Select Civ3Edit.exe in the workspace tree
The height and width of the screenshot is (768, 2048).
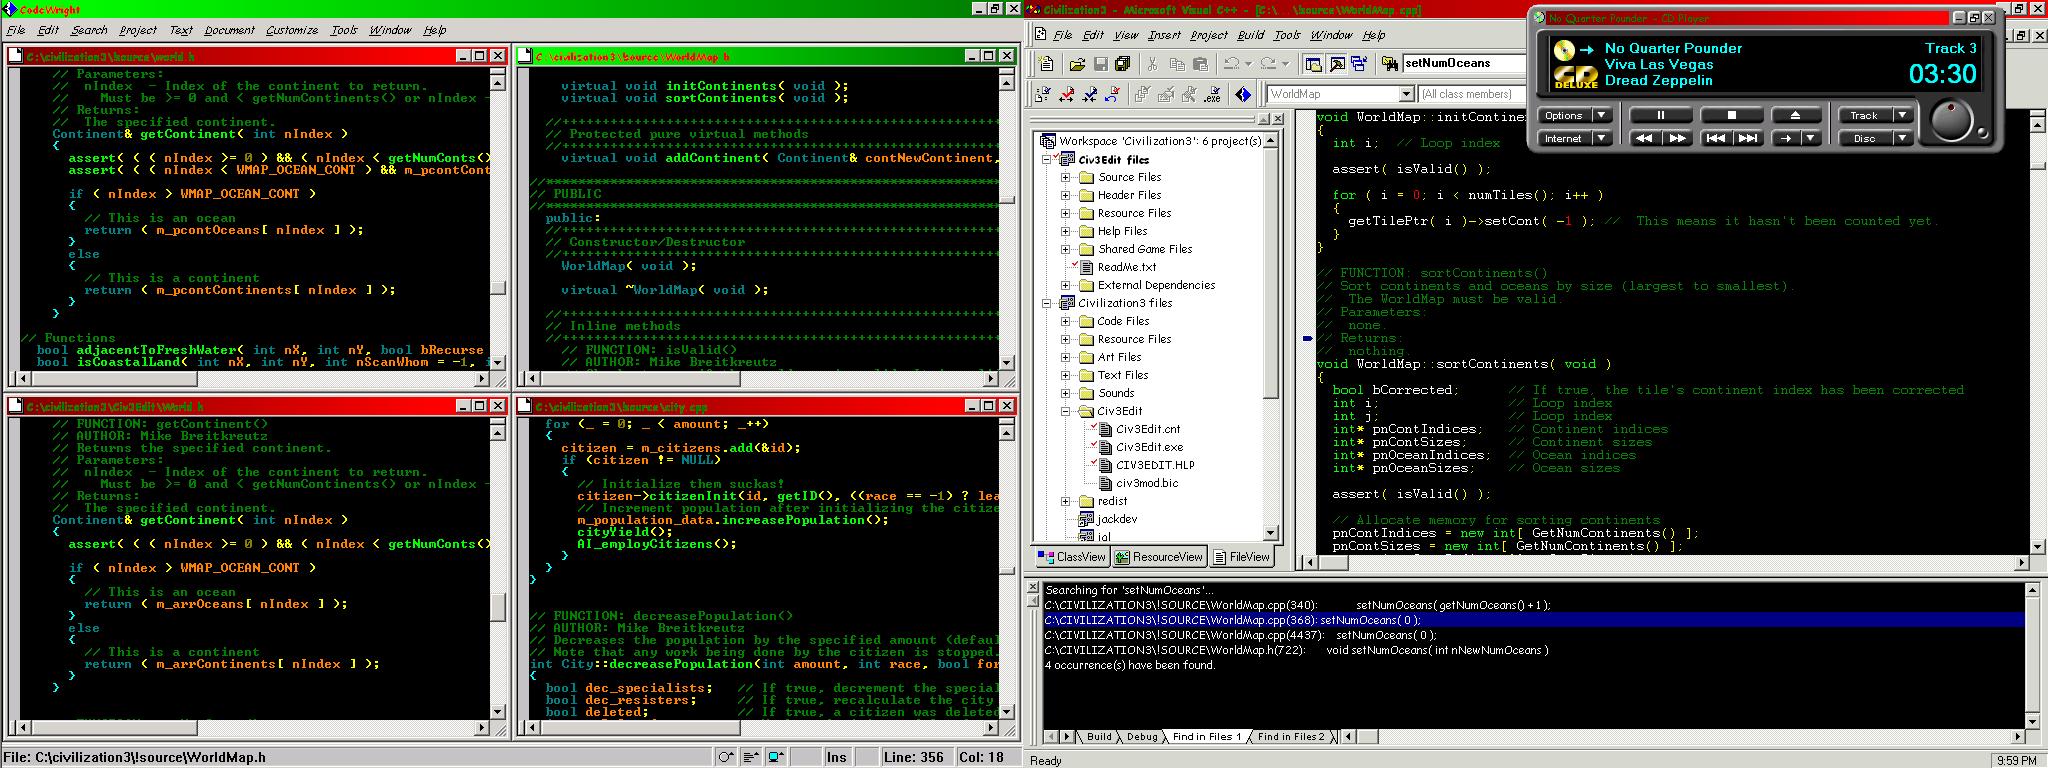(1149, 448)
